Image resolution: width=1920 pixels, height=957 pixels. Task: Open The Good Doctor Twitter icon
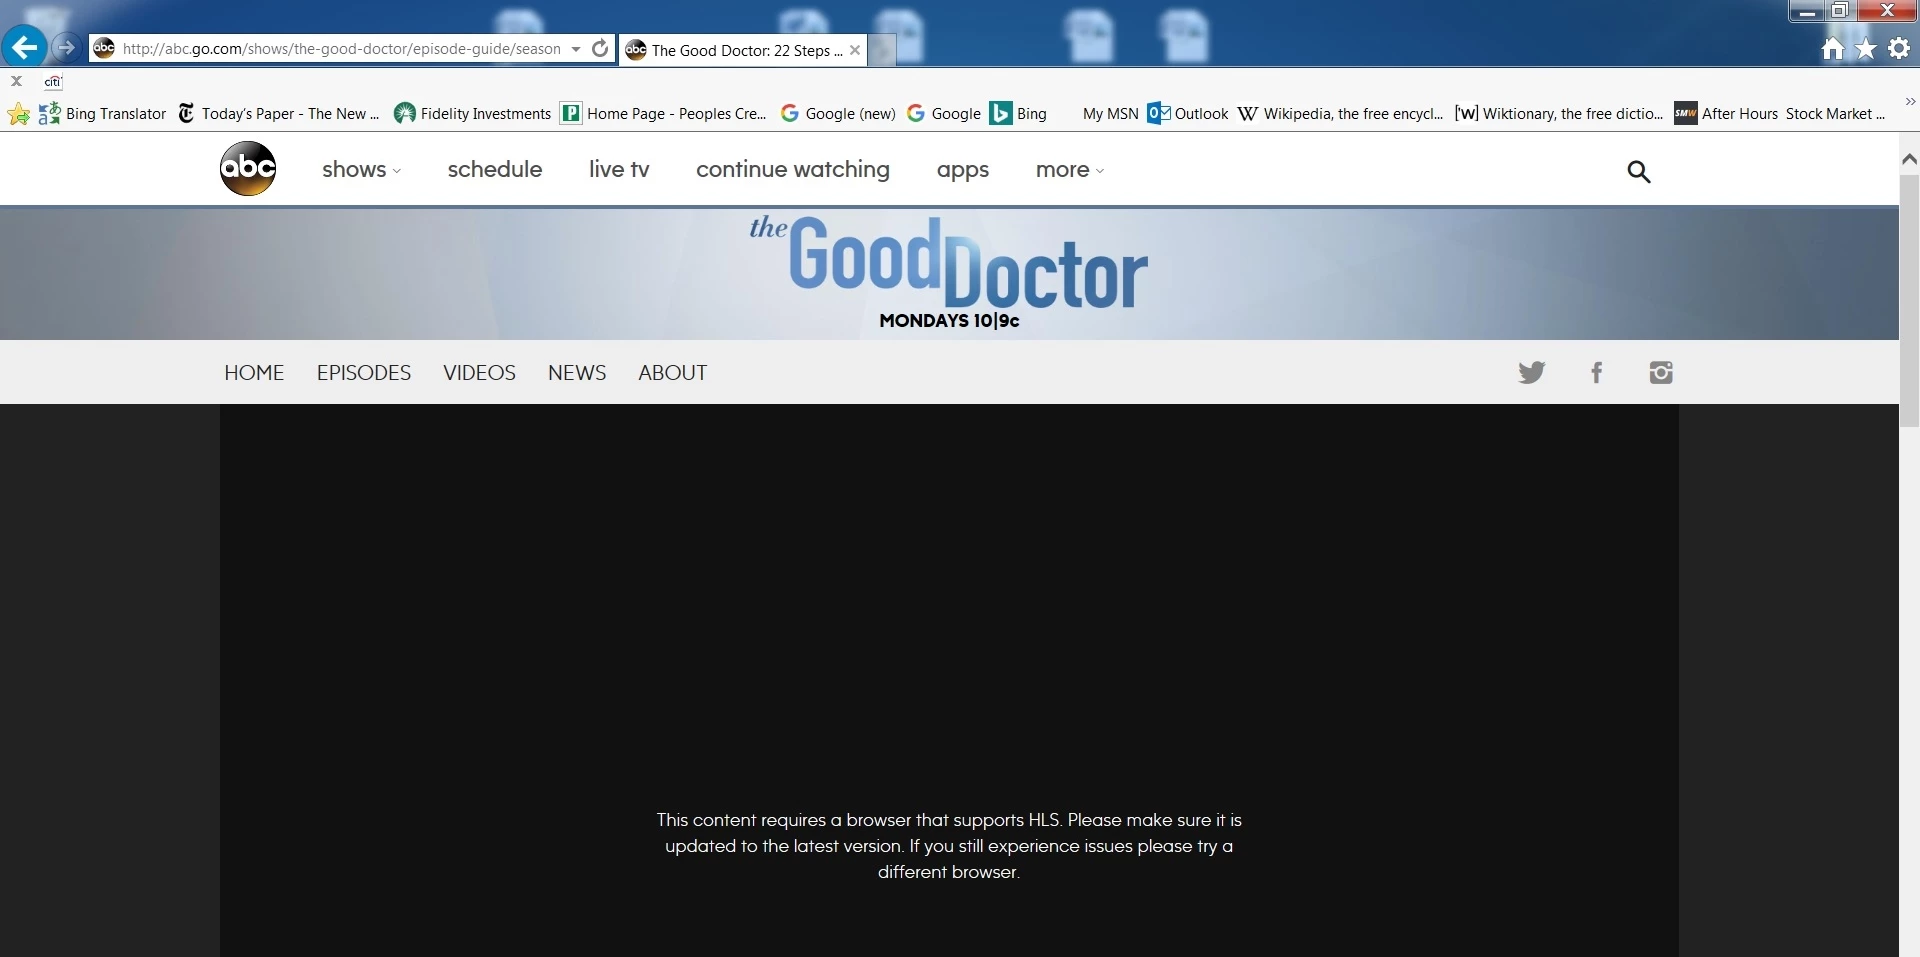tap(1531, 373)
